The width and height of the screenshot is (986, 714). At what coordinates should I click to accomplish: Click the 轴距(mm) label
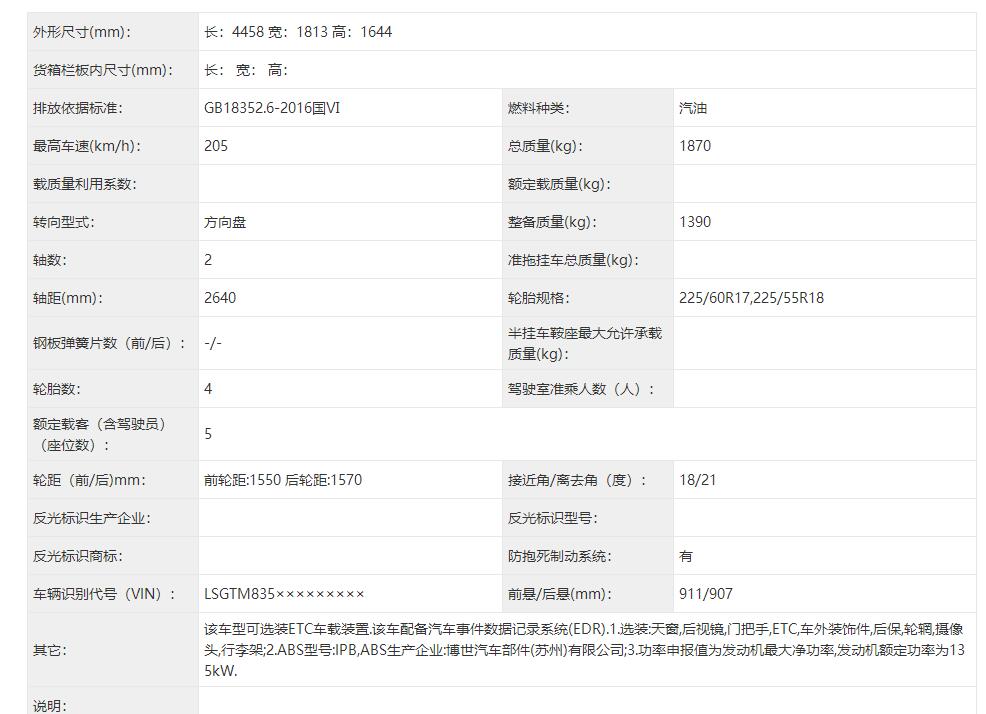tap(67, 298)
